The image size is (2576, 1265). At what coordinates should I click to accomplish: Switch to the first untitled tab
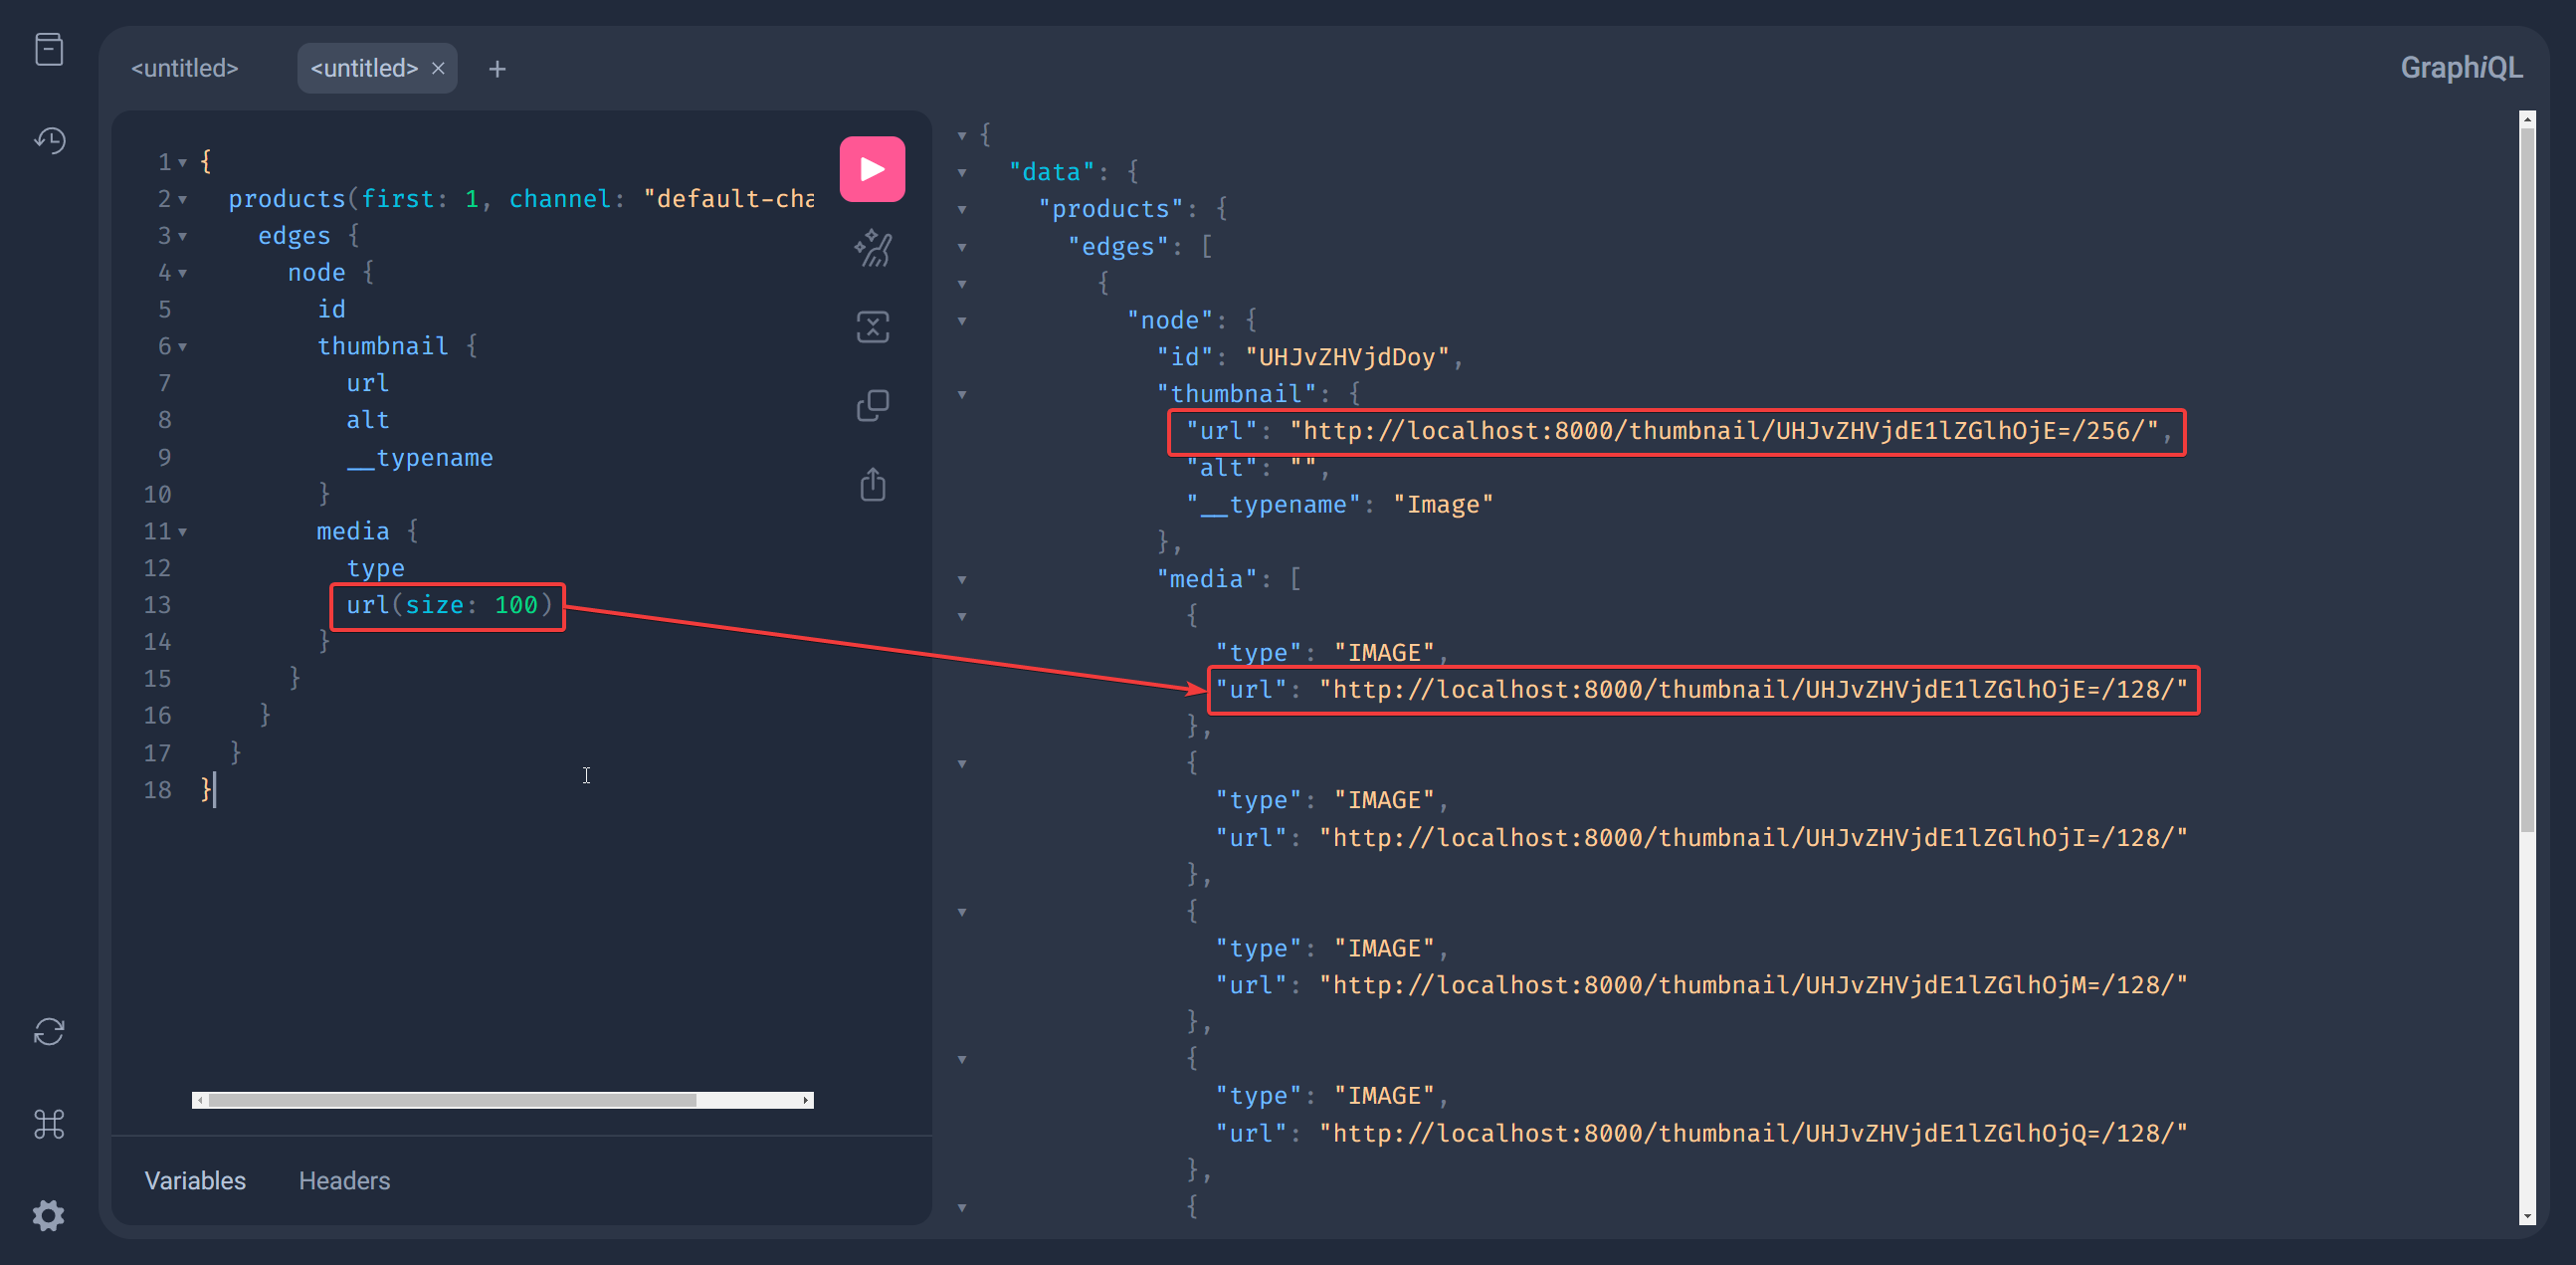click(185, 68)
